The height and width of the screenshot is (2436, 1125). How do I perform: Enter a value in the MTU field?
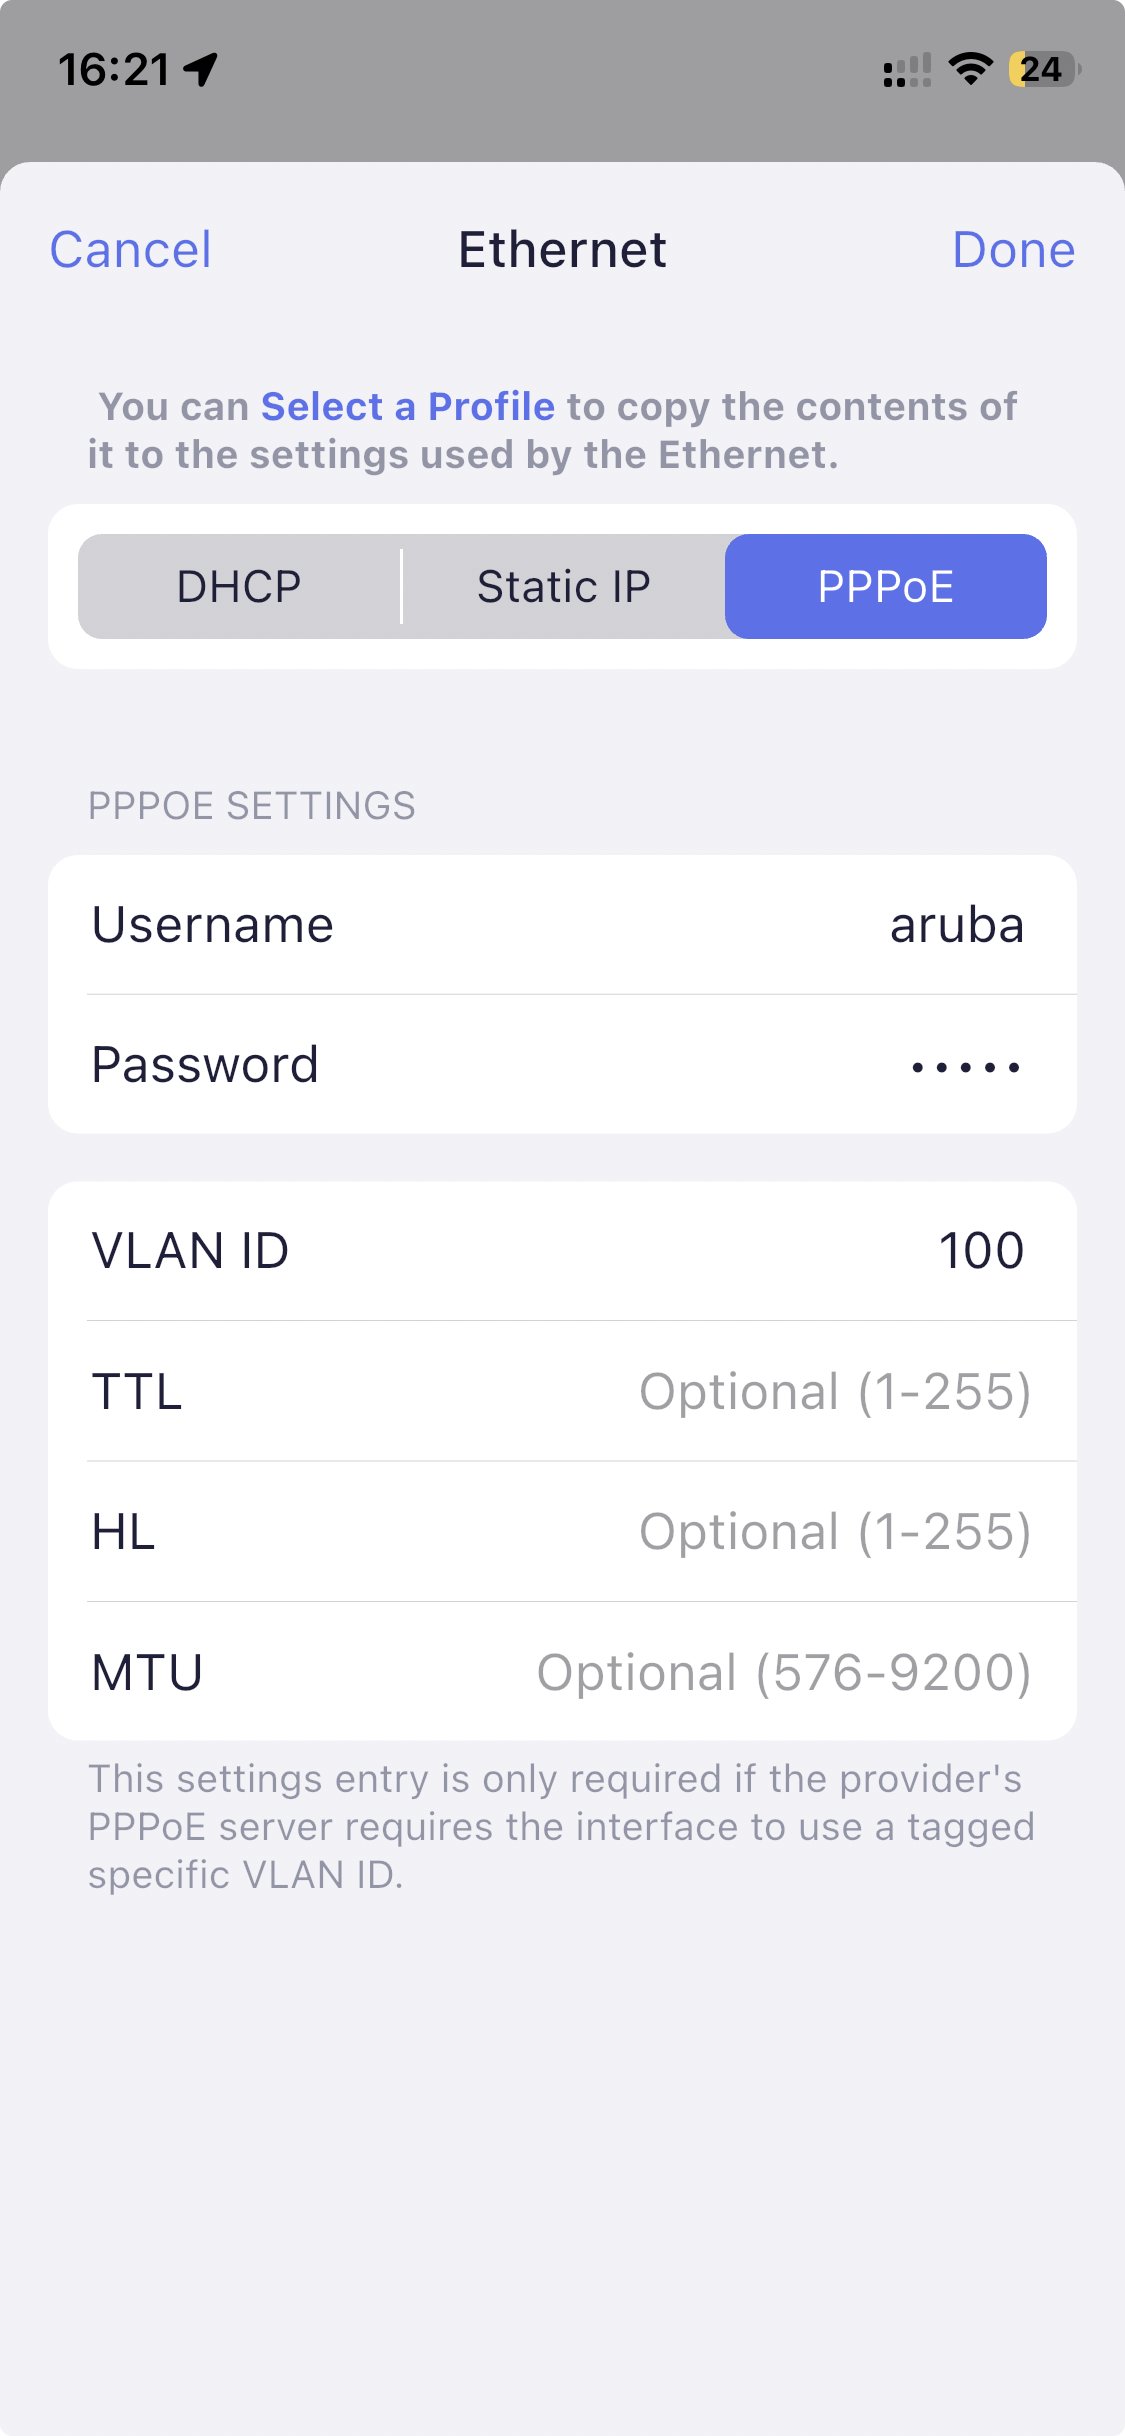coord(783,1673)
